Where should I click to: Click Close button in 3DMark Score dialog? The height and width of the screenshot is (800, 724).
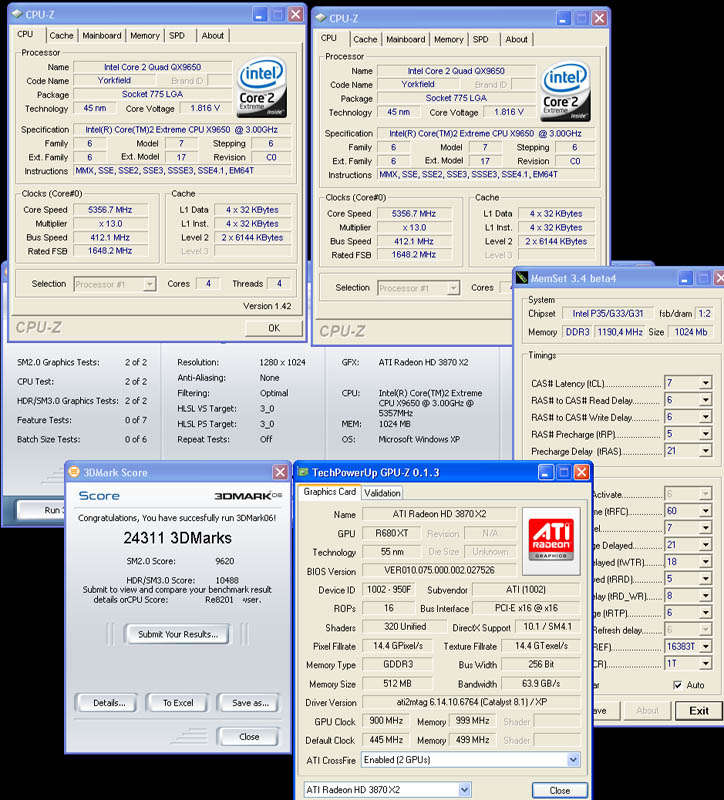(249, 737)
